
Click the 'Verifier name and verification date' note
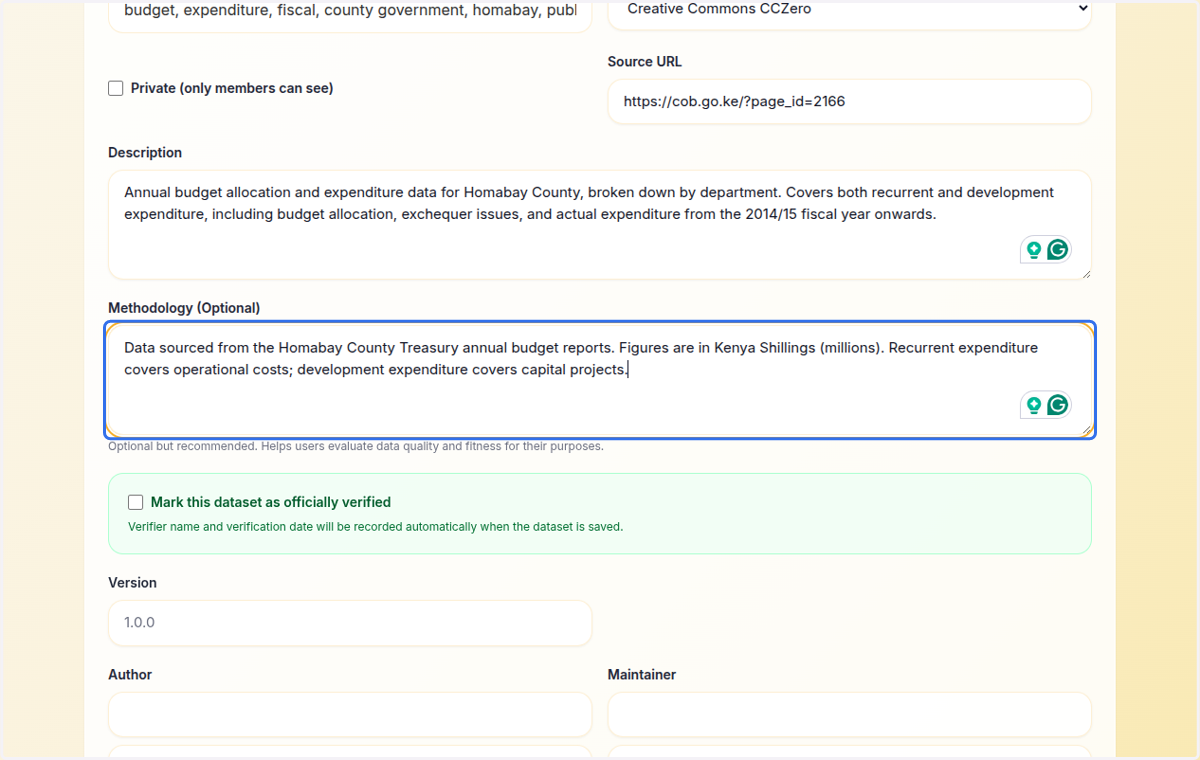pyautogui.click(x=375, y=526)
